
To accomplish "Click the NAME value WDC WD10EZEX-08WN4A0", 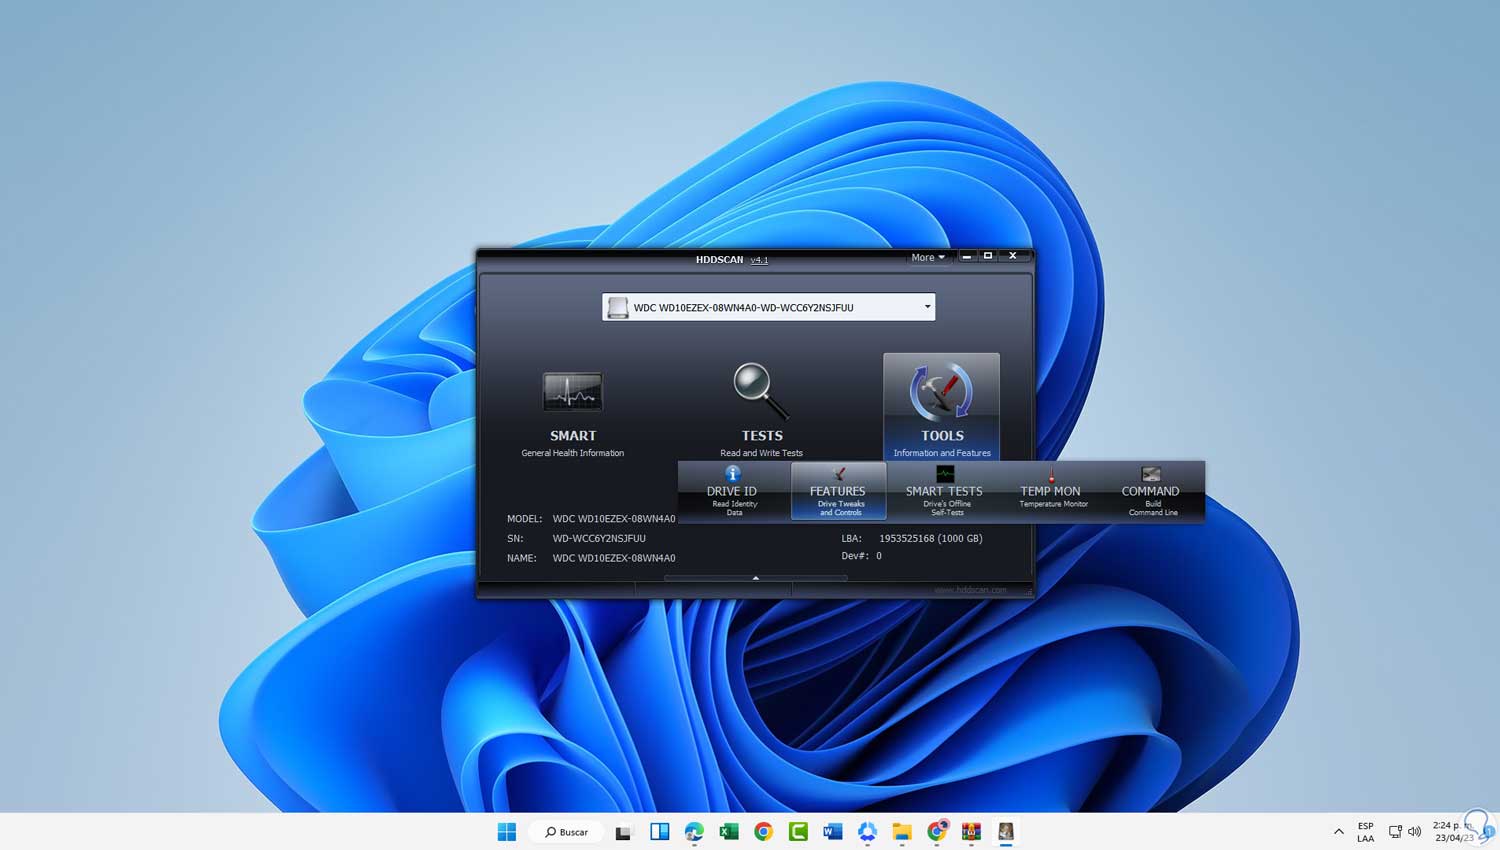I will 614,558.
